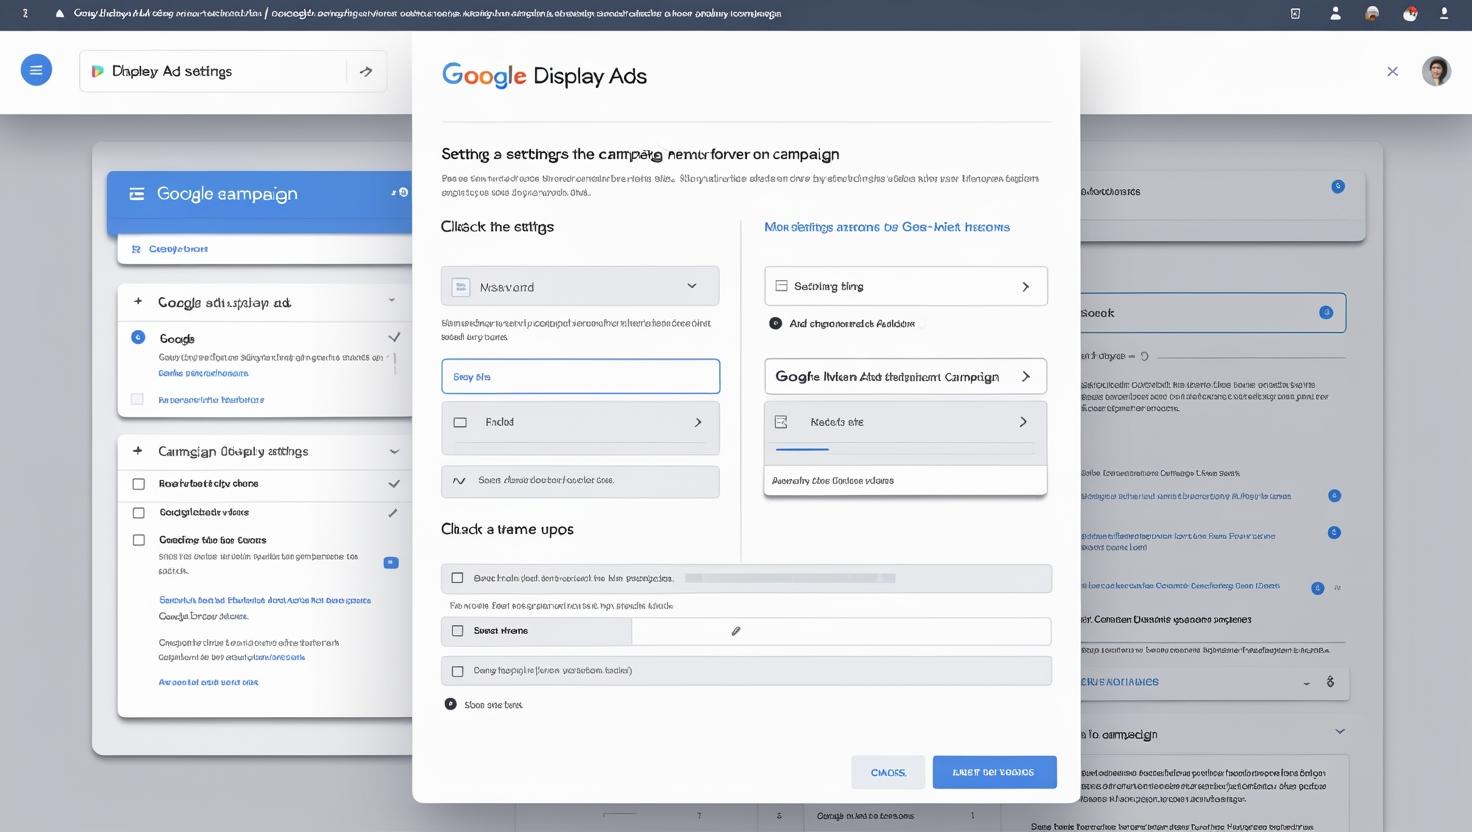Tick the second checkbox under Campaign display settings
The height and width of the screenshot is (832, 1472).
(139, 512)
